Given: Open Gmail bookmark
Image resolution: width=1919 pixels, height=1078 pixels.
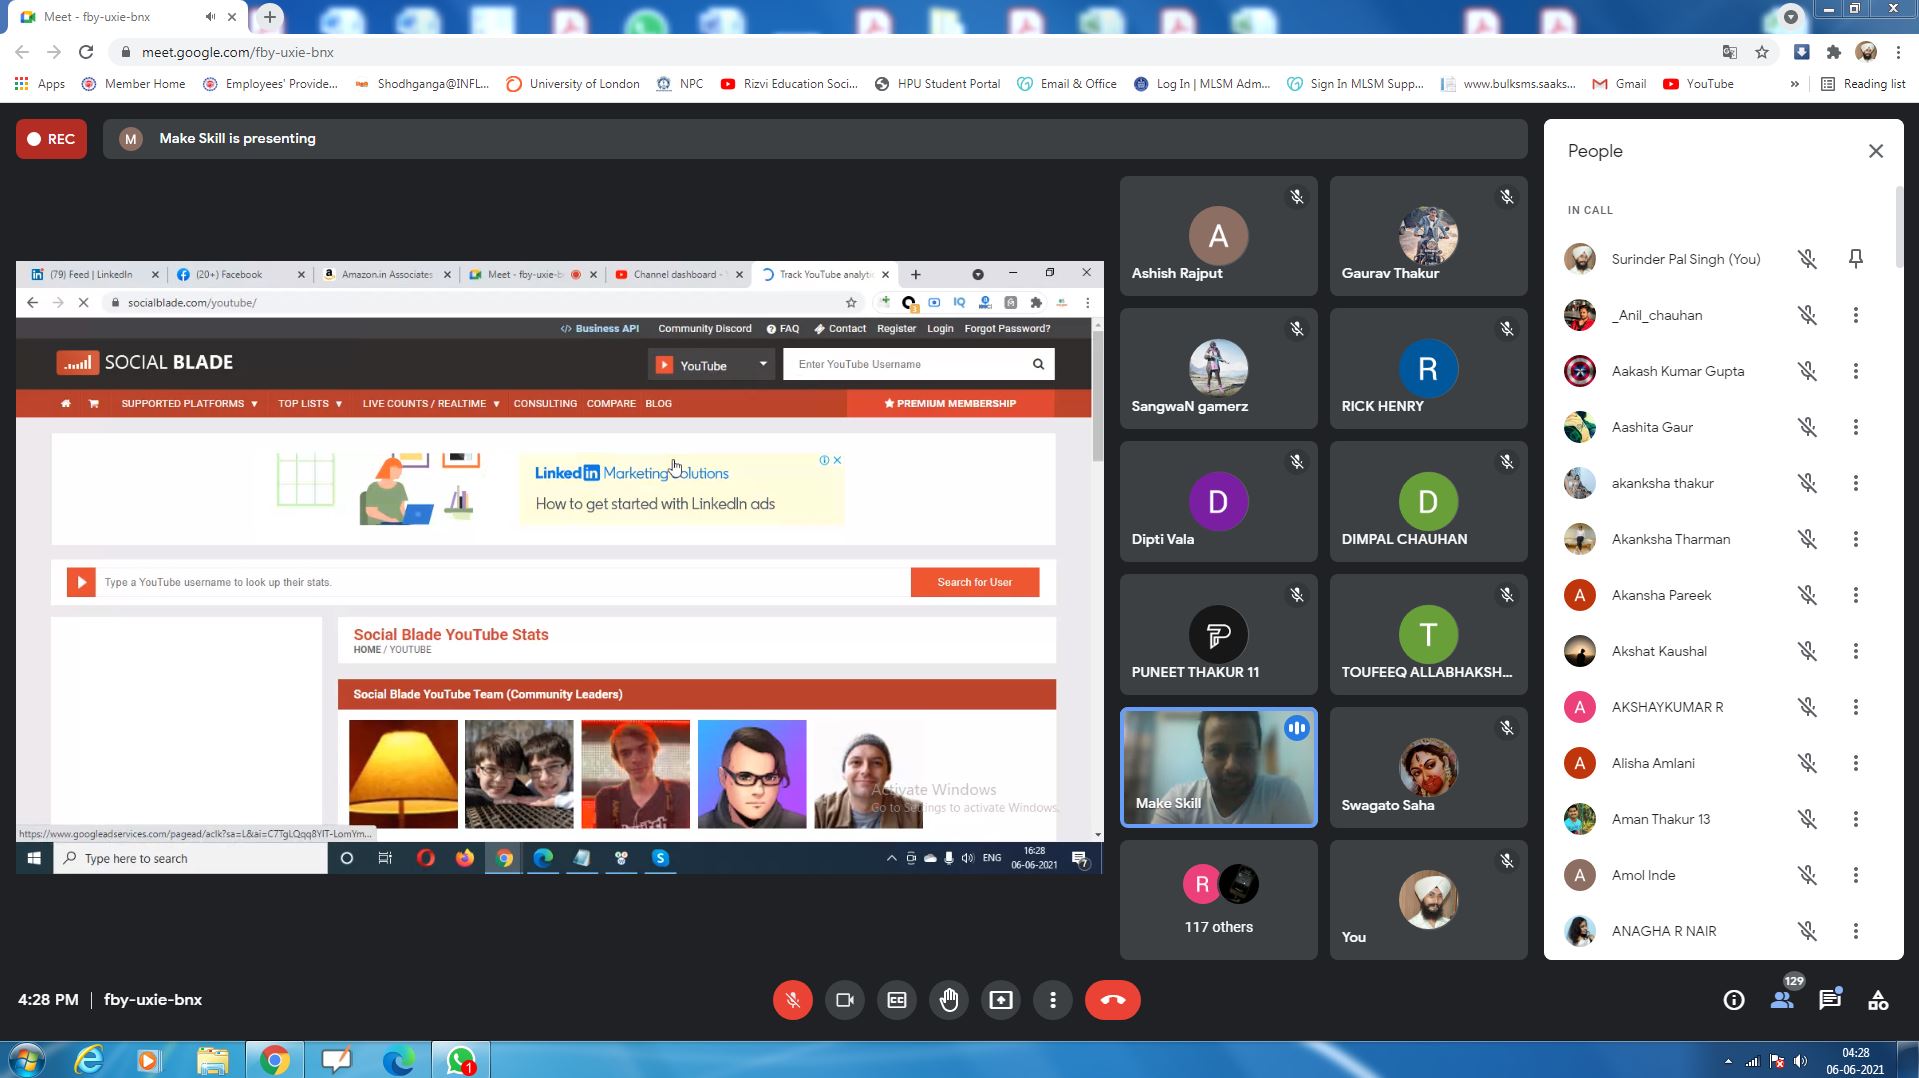Looking at the screenshot, I should 1619,84.
